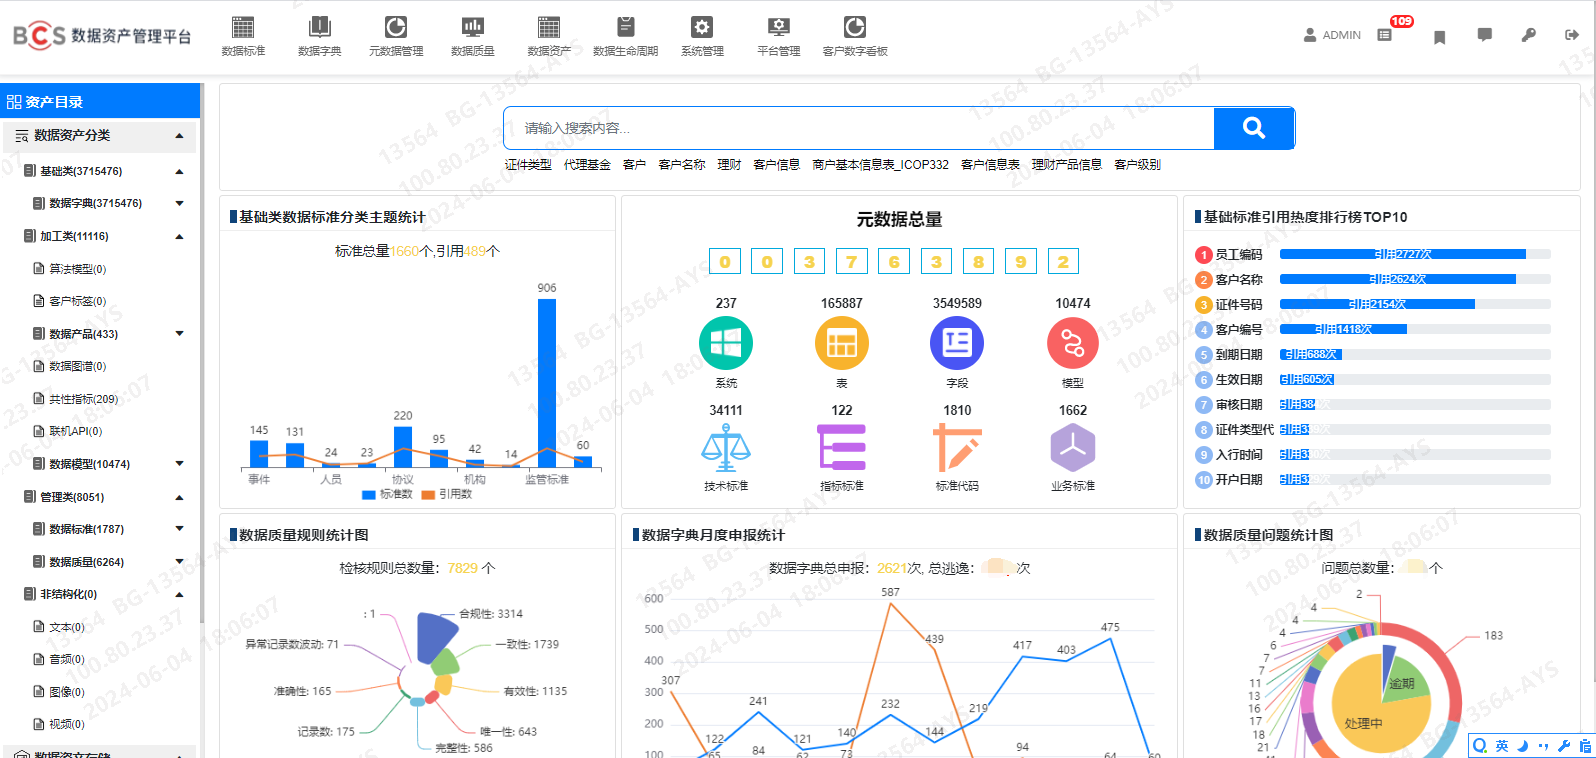Click the 技术标准 scales icon

tap(726, 448)
